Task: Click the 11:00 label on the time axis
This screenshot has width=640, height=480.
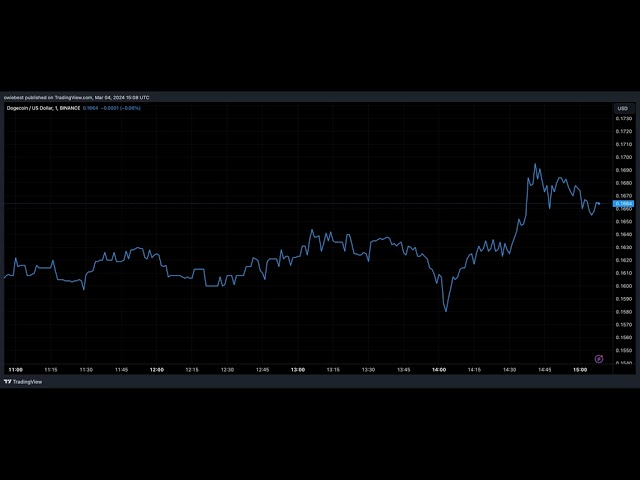Action: click(16, 370)
